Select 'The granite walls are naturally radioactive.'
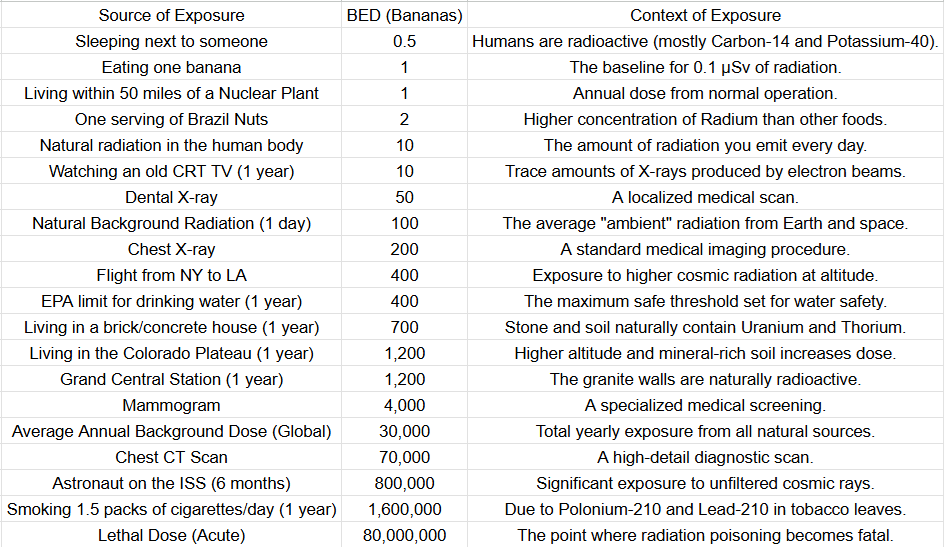This screenshot has width=944, height=547. pyautogui.click(x=705, y=379)
